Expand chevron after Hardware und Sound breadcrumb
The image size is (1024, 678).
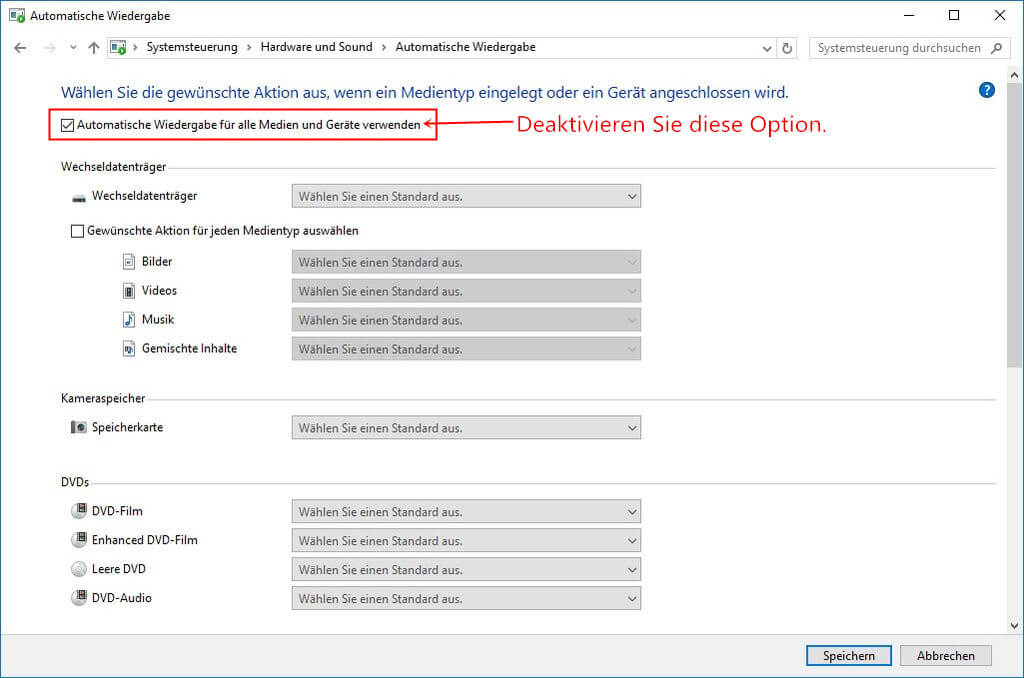click(384, 48)
